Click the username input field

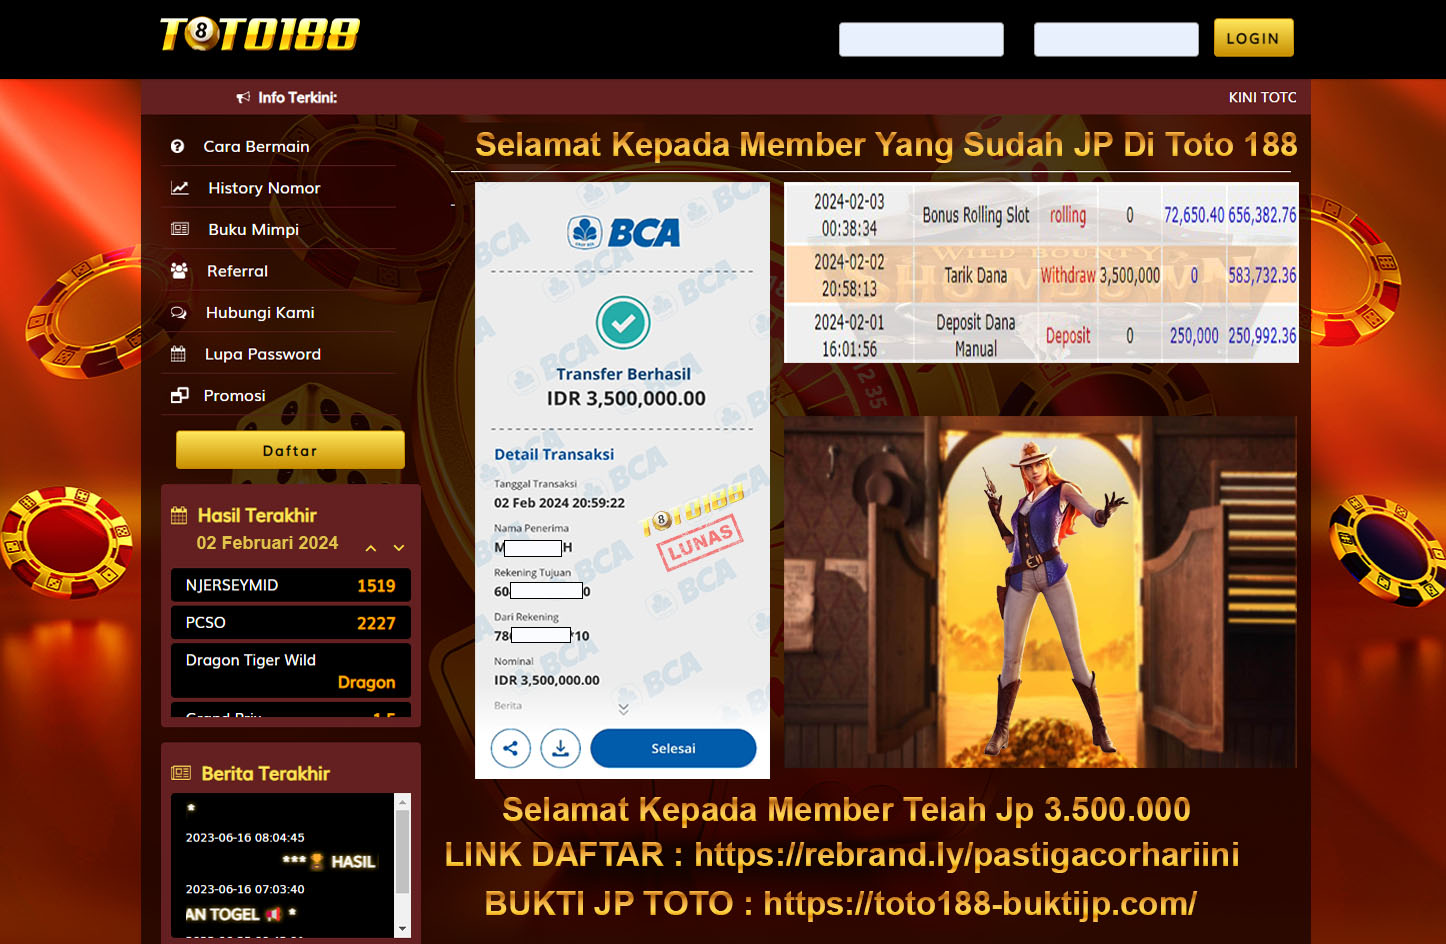pyautogui.click(x=921, y=39)
